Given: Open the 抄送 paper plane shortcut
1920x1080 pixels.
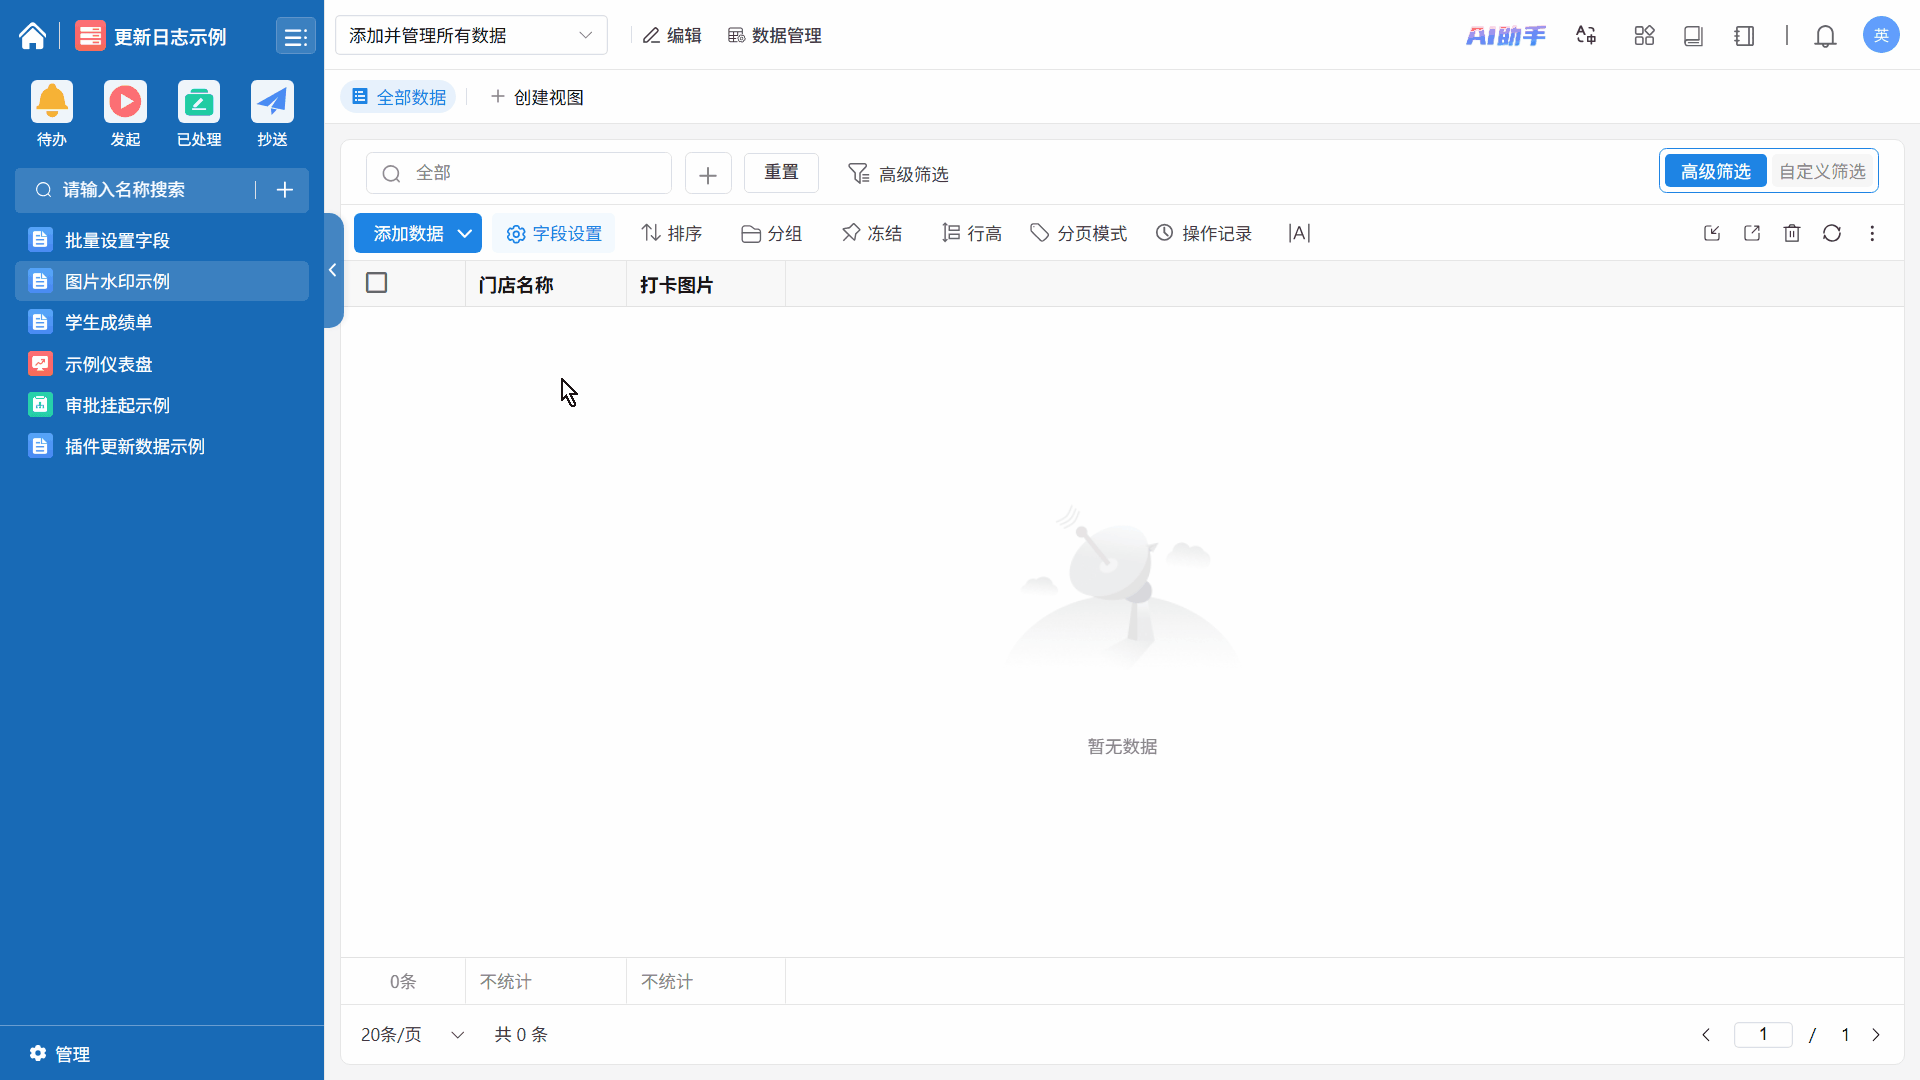Looking at the screenshot, I should [272, 103].
